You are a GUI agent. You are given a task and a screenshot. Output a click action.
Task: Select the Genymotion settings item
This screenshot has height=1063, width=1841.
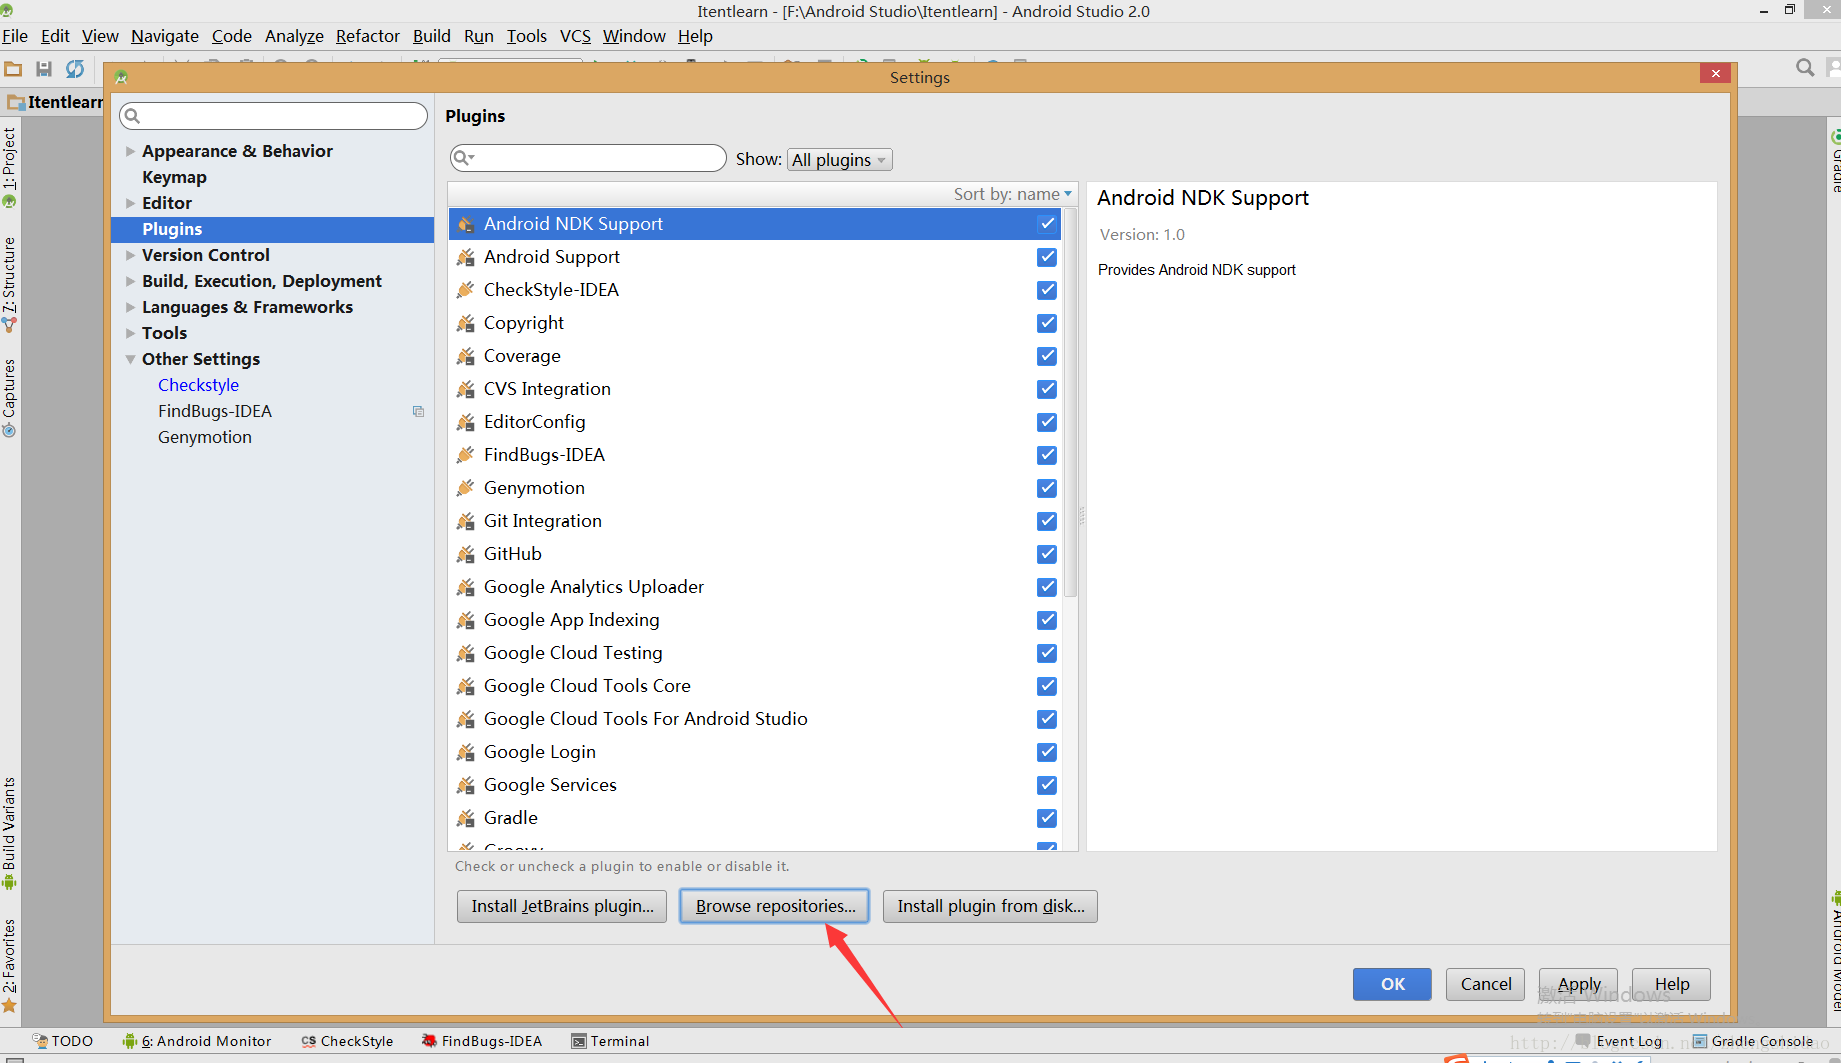click(205, 437)
